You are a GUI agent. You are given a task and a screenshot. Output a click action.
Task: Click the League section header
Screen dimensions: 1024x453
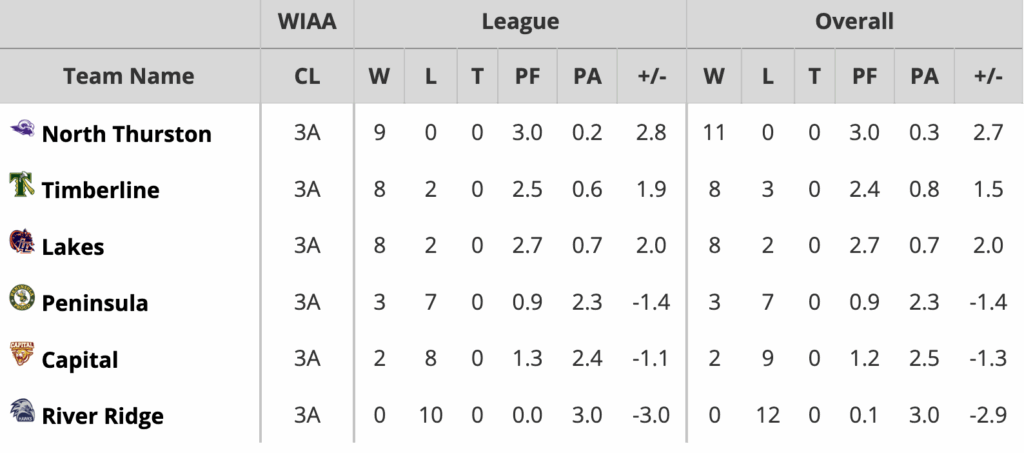tap(520, 21)
